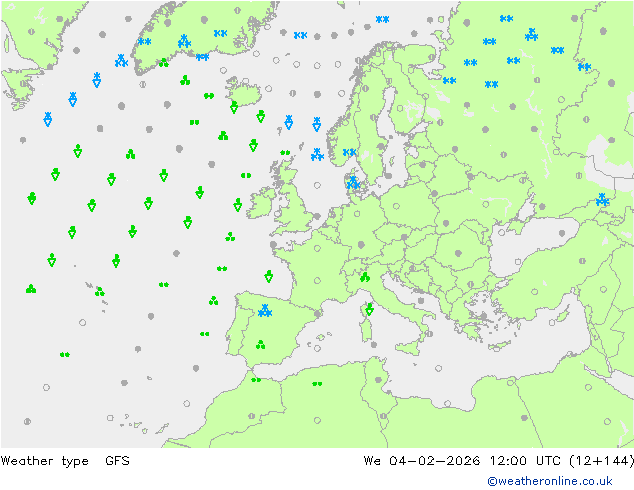Select the green rain symbol over northern Italy
Viewport: 634px width, 490px height.
click(365, 277)
